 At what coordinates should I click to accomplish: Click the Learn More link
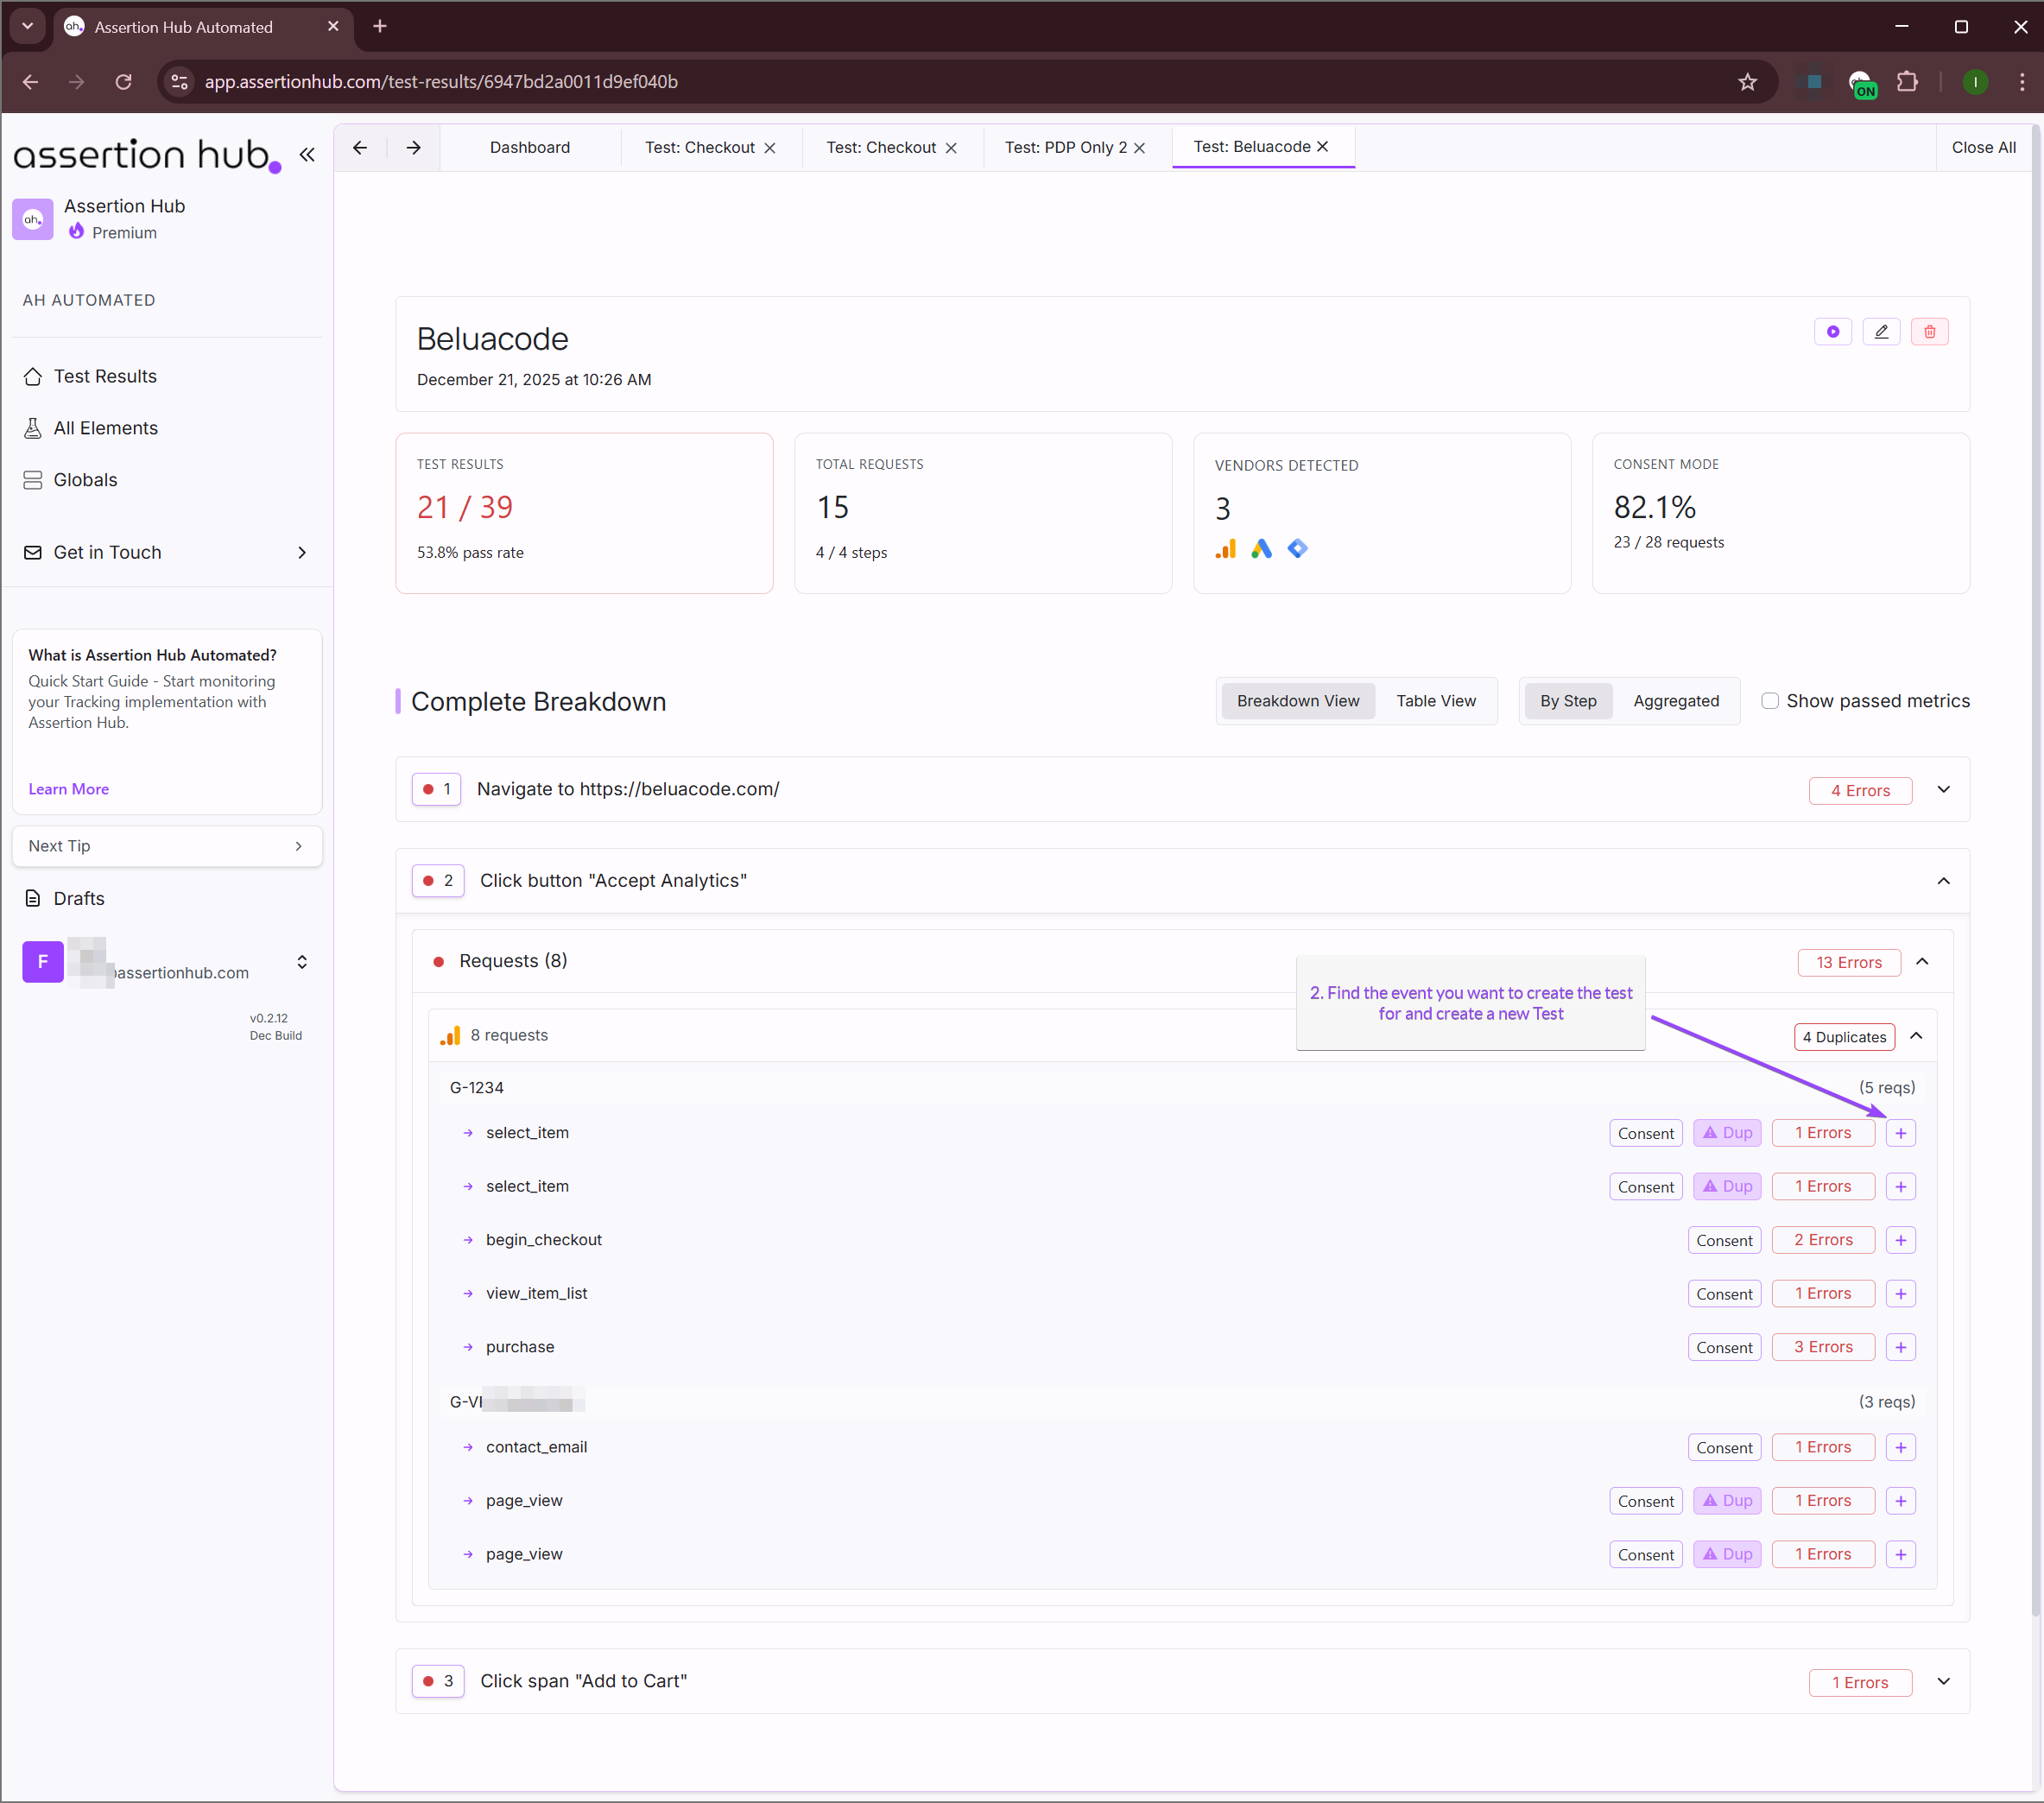coord(68,789)
